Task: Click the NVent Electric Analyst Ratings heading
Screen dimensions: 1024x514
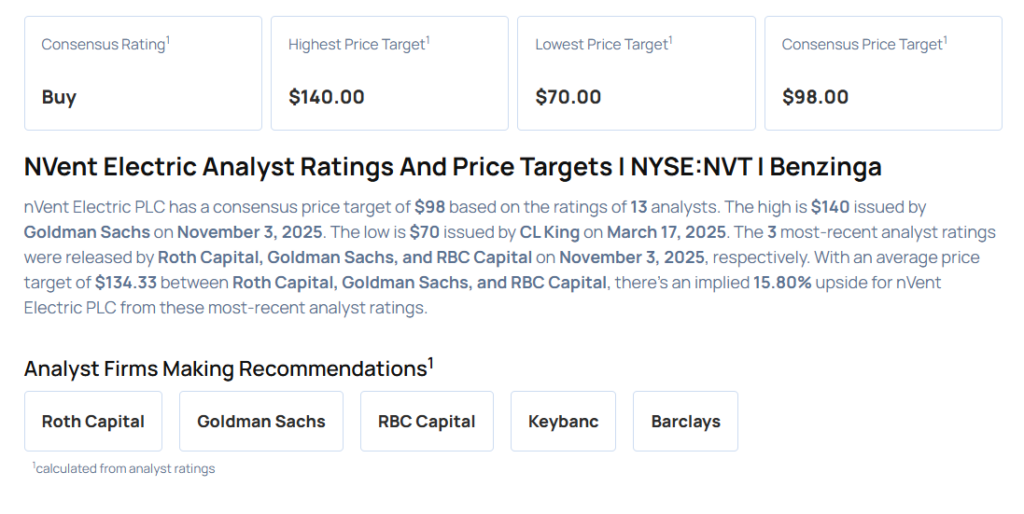Action: [x=452, y=166]
